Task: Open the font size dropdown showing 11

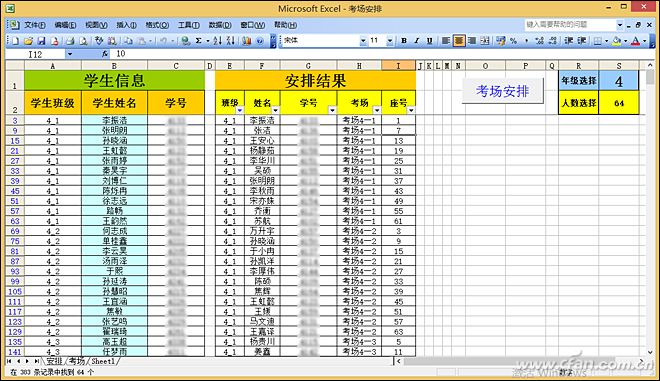Action: pos(390,41)
